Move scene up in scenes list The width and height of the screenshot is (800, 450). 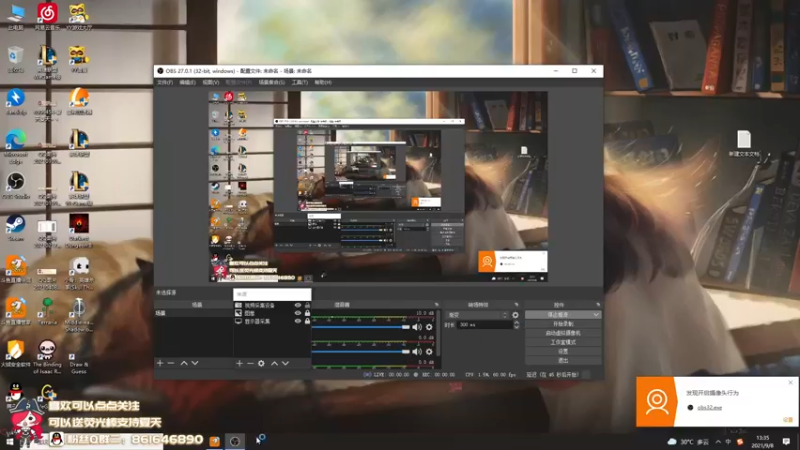point(184,363)
